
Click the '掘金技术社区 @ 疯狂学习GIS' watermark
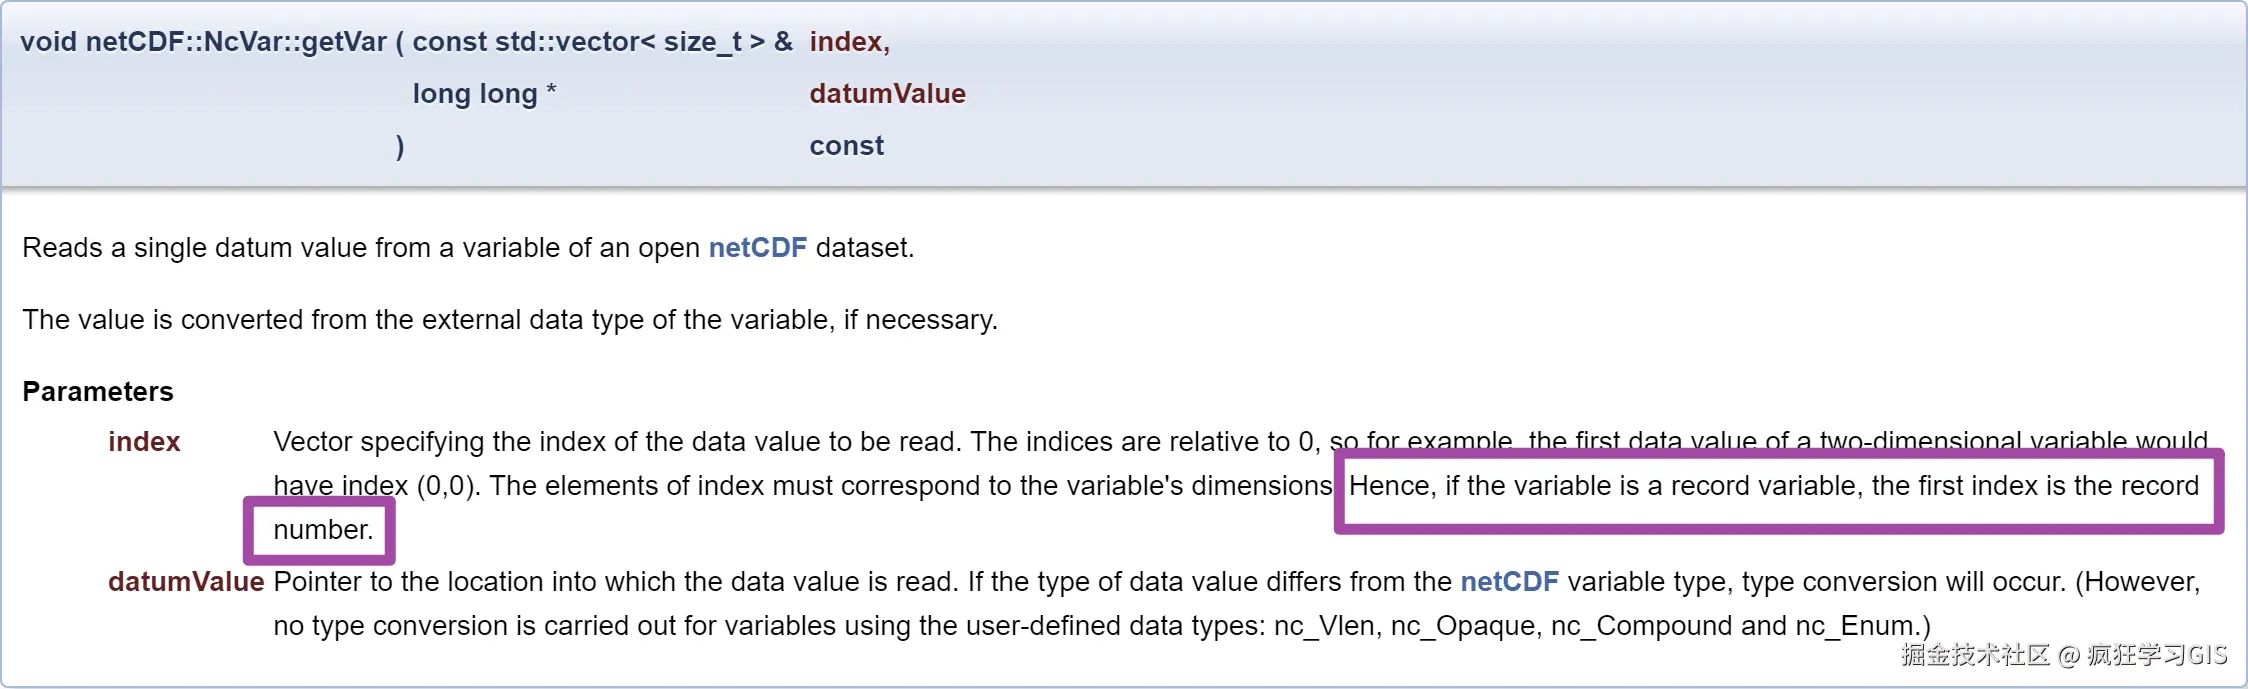click(2064, 655)
